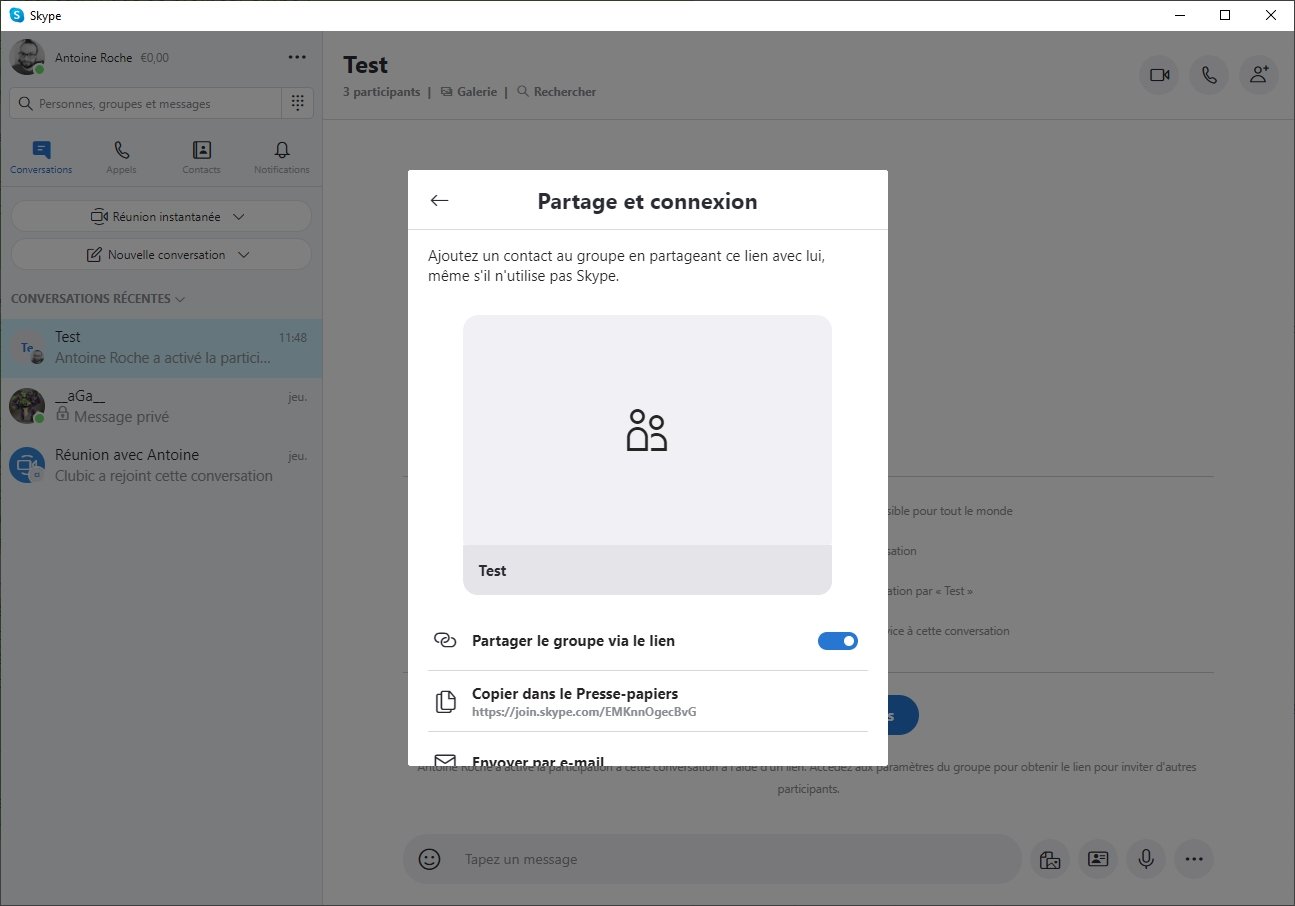Viewport: 1295px width, 906px height.
Task: Open the dial pad next to search
Action: click(x=297, y=103)
